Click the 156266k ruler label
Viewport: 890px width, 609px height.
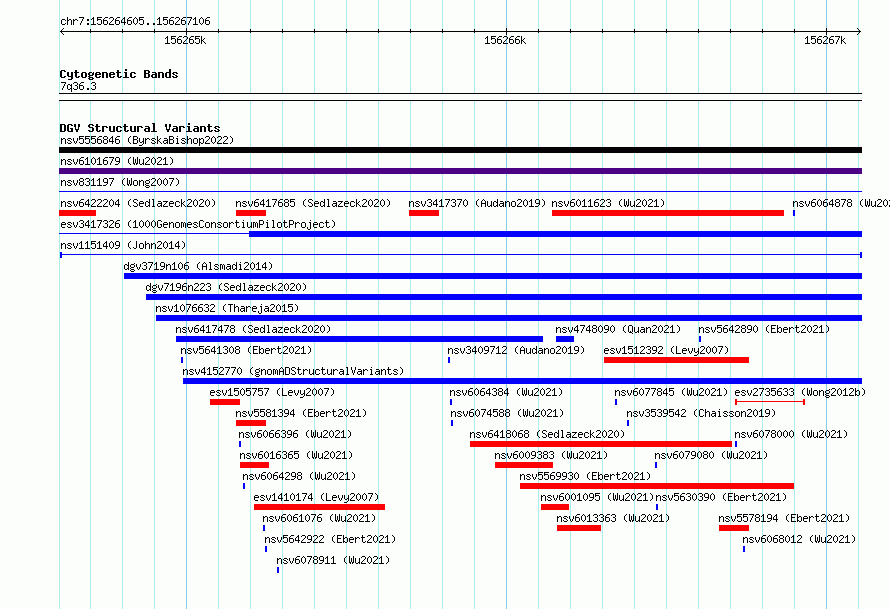point(505,40)
